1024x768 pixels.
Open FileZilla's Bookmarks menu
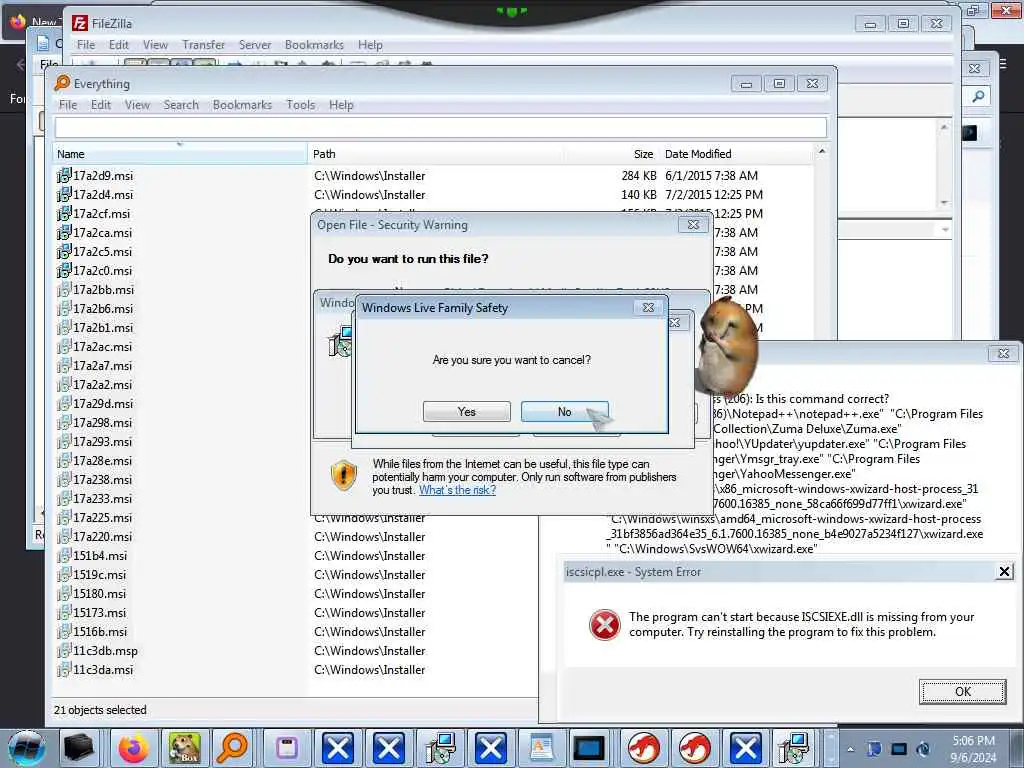click(x=314, y=44)
